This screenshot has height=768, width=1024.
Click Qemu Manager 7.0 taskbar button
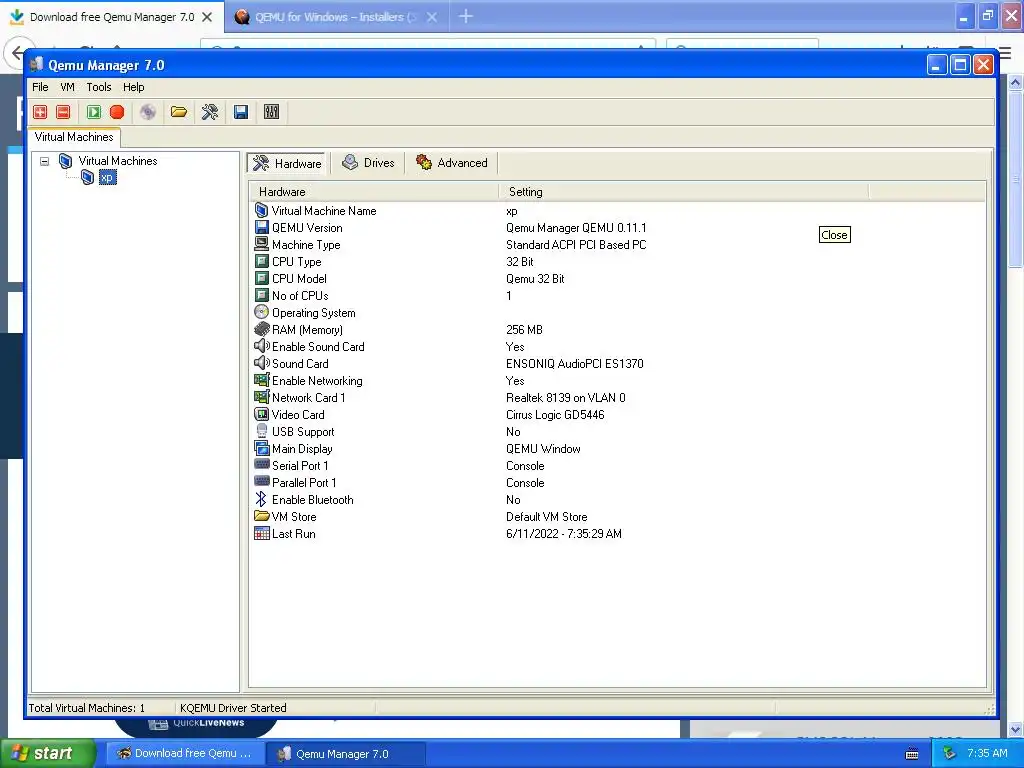(346, 754)
